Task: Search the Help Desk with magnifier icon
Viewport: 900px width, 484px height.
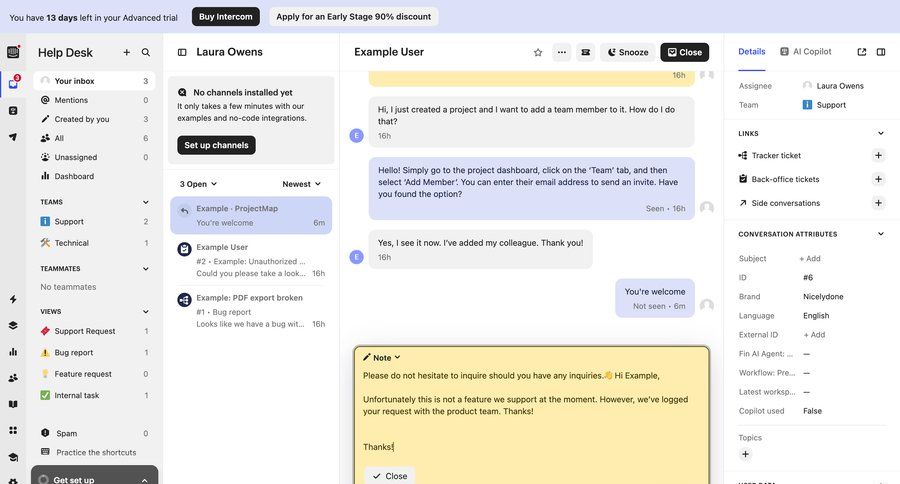Action: [146, 52]
